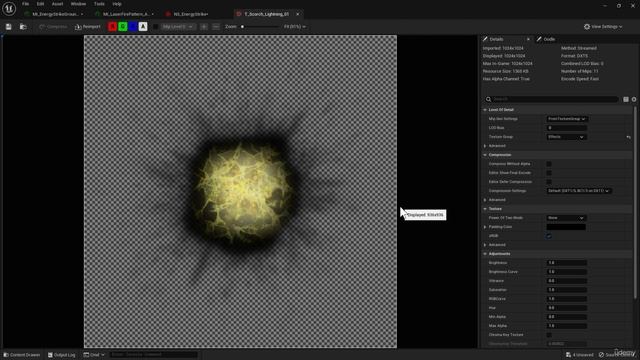Edit the Min Alpha value field

pos(567,317)
